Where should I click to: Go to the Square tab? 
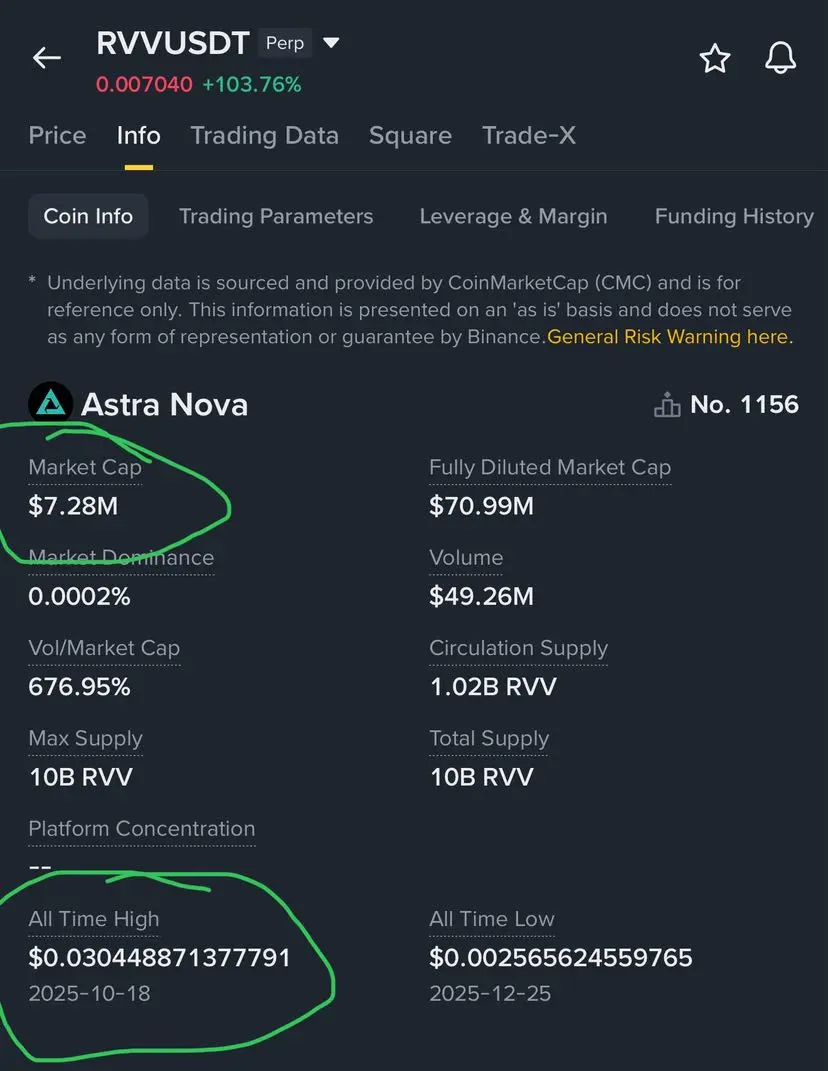[410, 135]
